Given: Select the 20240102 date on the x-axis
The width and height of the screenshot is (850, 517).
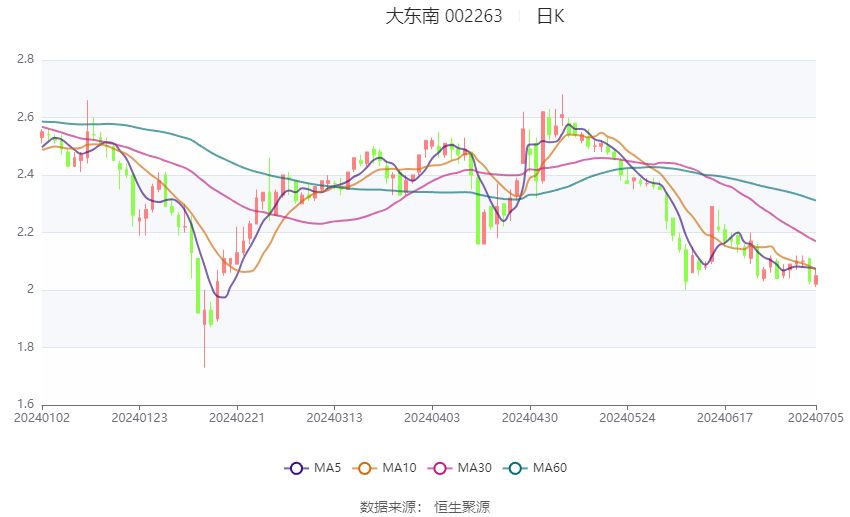Looking at the screenshot, I should pos(42,417).
